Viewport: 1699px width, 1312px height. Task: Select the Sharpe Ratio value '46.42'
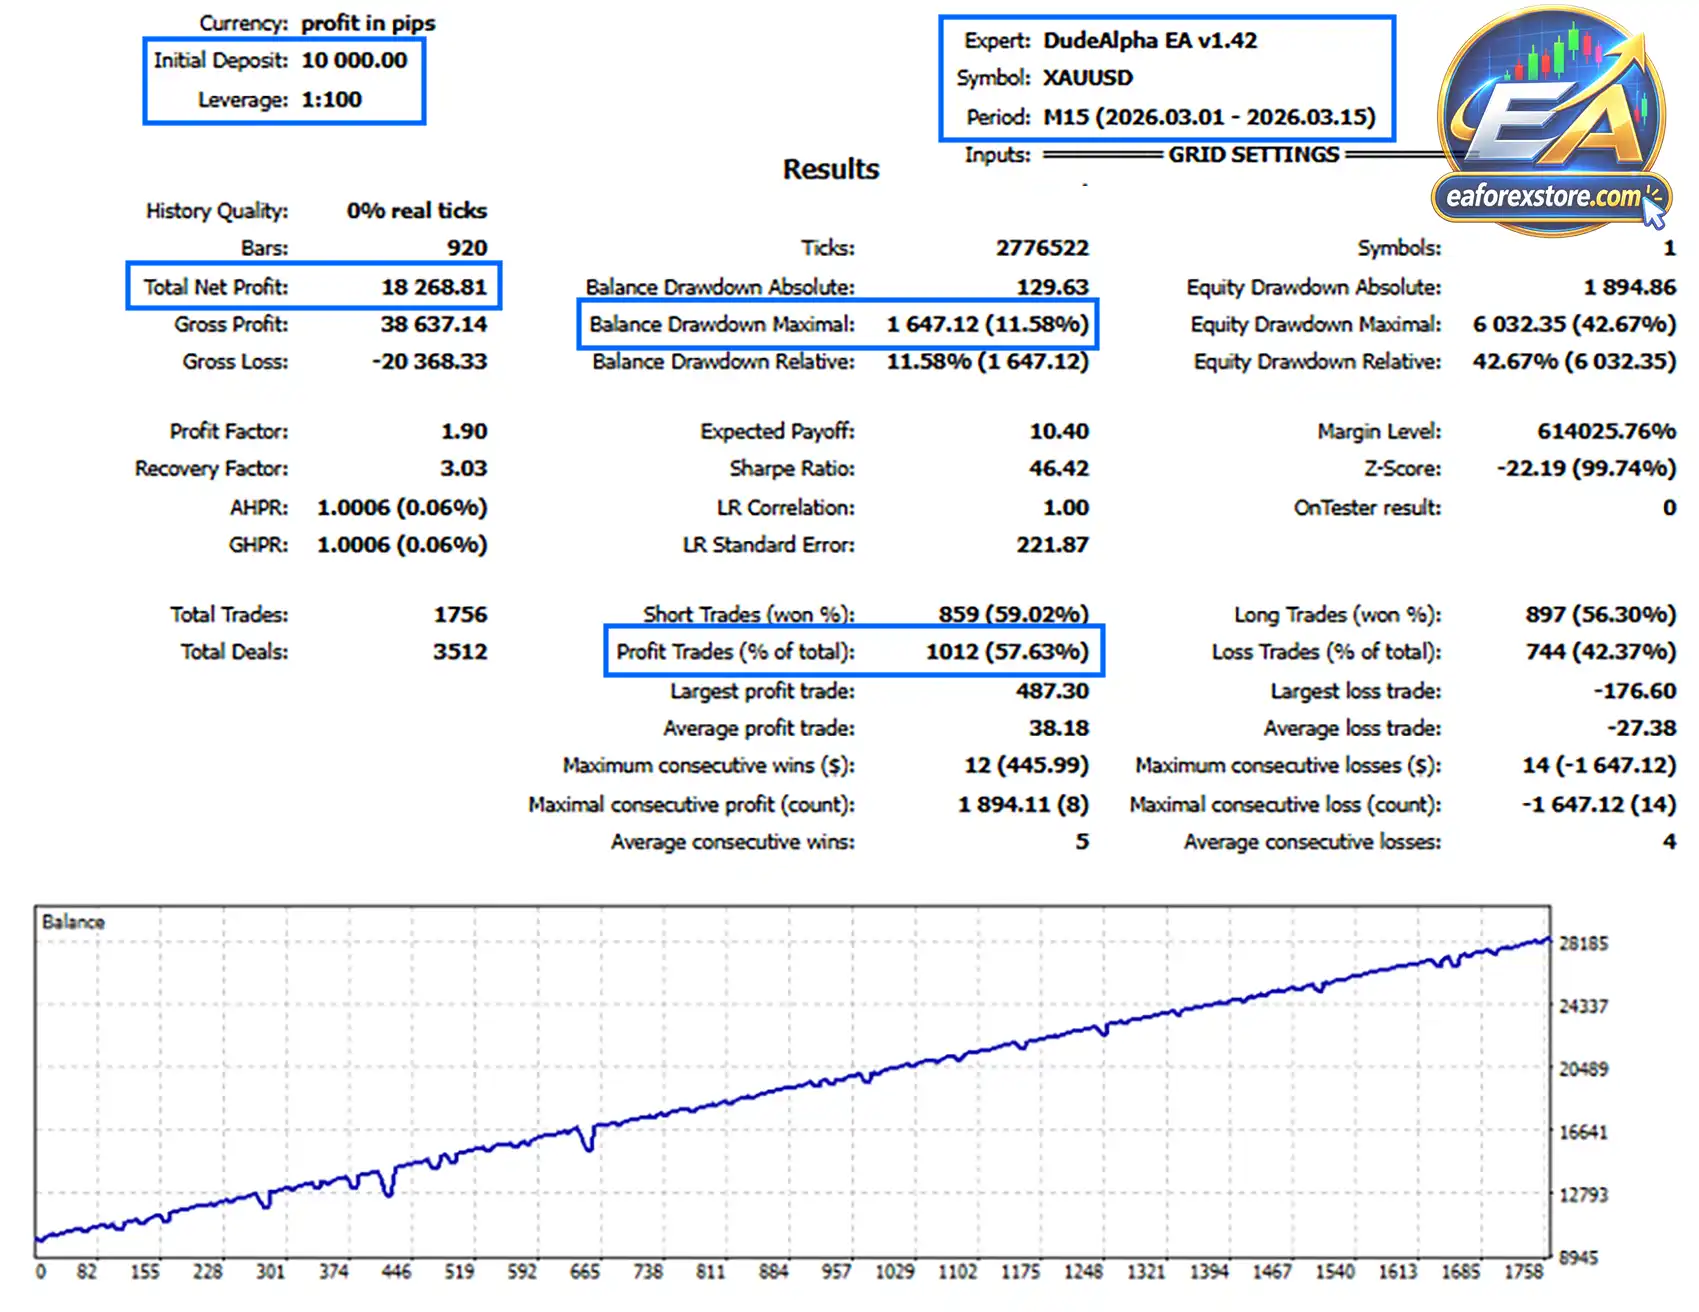(1060, 468)
